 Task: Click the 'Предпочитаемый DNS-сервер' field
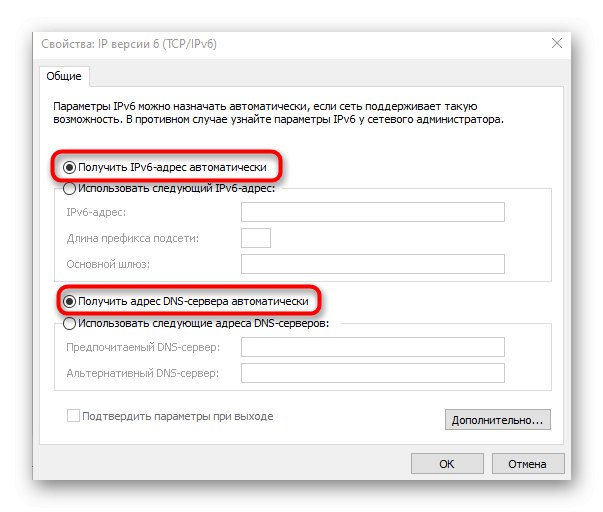point(372,347)
